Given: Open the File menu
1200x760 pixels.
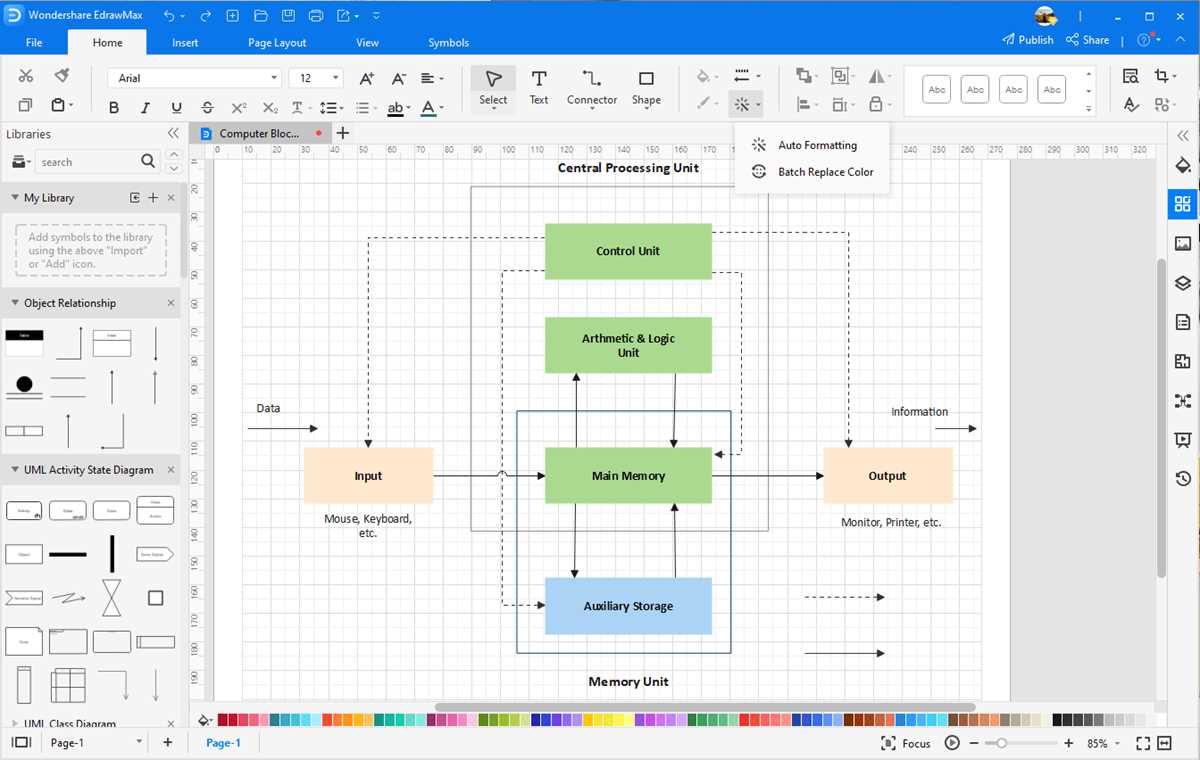Looking at the screenshot, I should (x=34, y=42).
